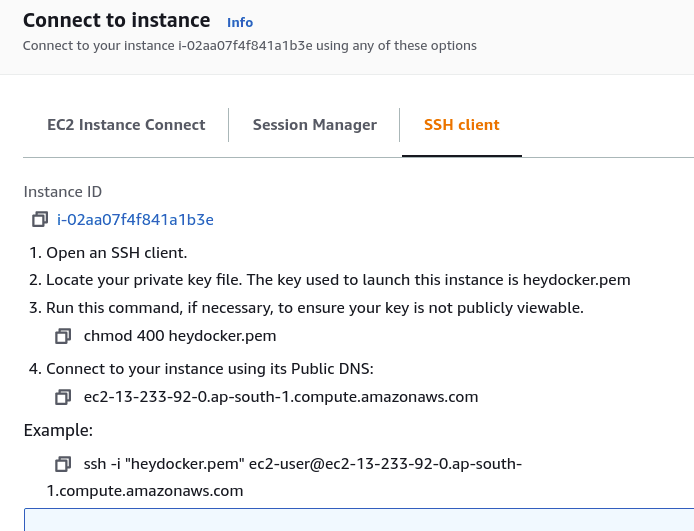The image size is (694, 531).
Task: Select the SSH client tab
Action: (462, 125)
